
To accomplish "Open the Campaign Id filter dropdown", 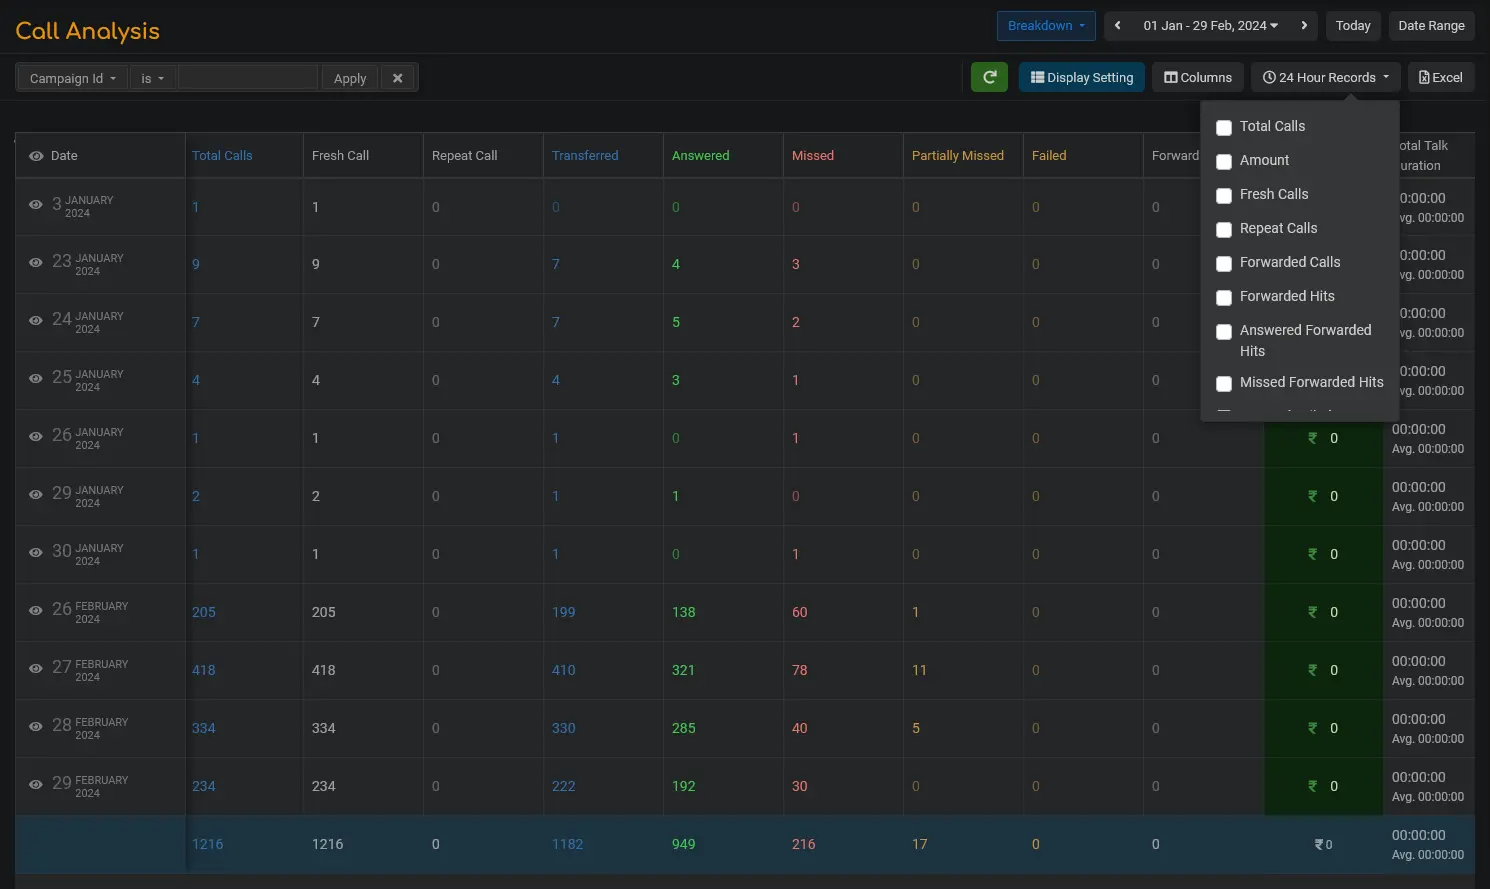I will click(72, 78).
